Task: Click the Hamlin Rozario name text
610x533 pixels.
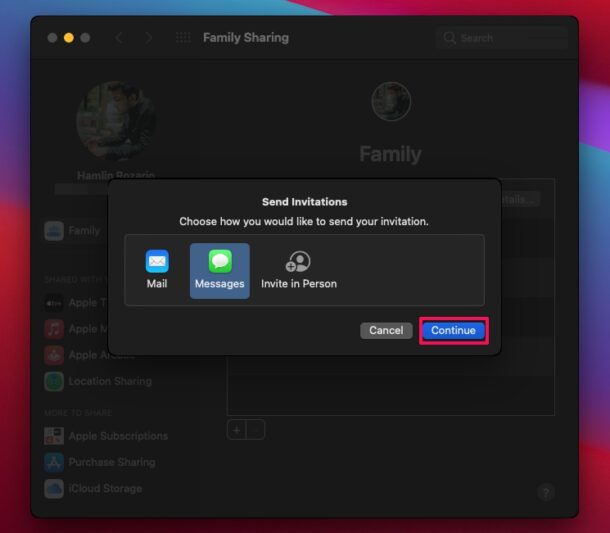Action: pos(116,175)
